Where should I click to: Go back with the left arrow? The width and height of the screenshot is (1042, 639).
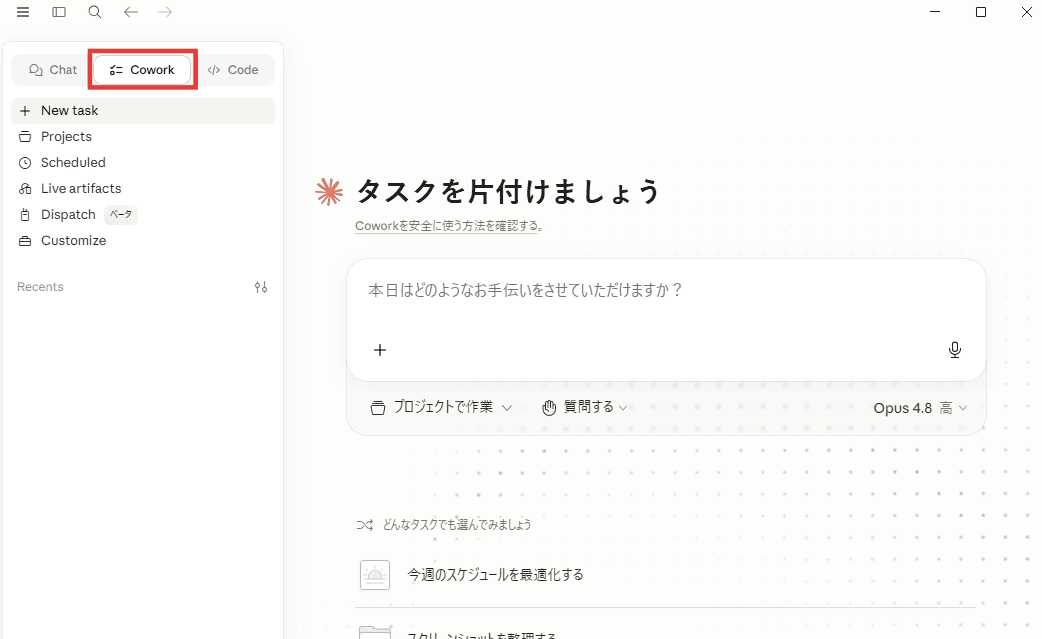point(131,12)
